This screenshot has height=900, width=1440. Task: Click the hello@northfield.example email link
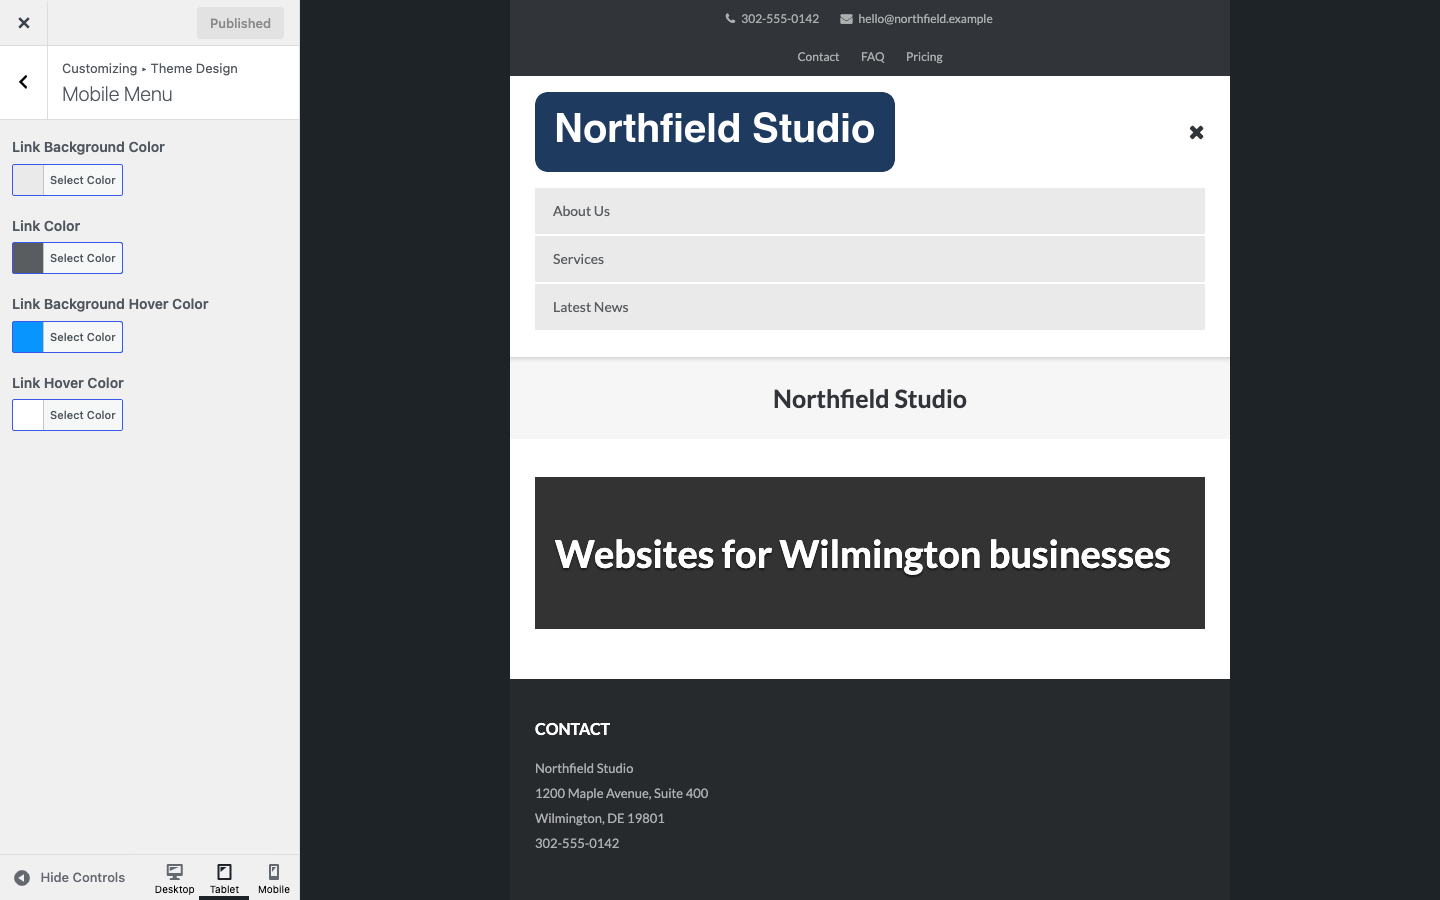925,19
